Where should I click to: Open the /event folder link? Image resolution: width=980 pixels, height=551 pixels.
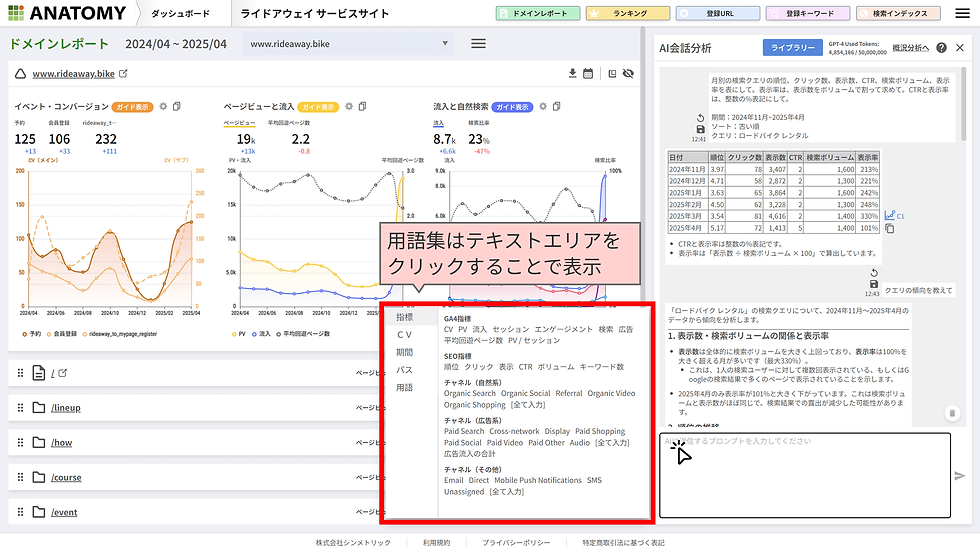click(64, 512)
